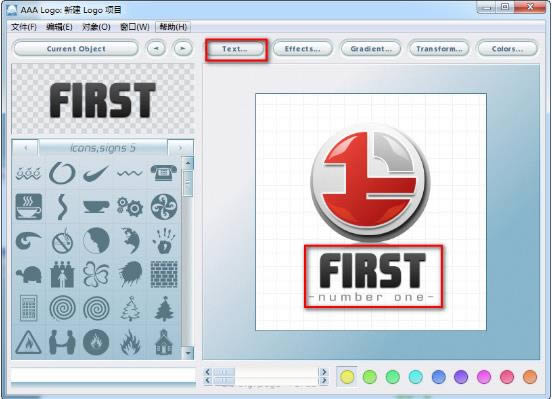
Task: Select the fire warning triangle icon
Action: (29, 342)
